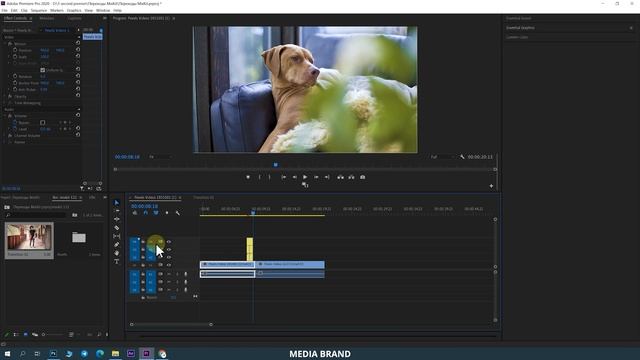Select the Track Select Forward tool
This screenshot has height=360, width=640.
pyautogui.click(x=117, y=211)
